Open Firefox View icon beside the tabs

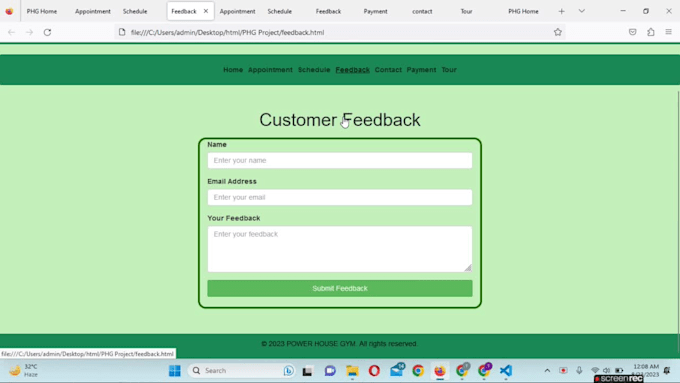click(x=9, y=11)
